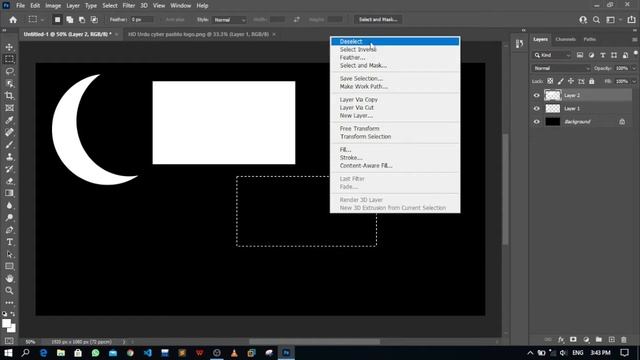Toggle lock position icon
The image size is (640, 360).
571,81
